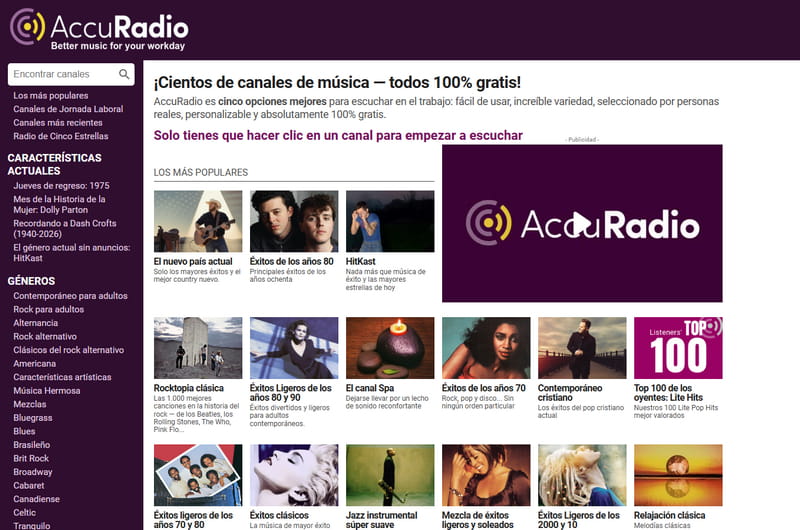Open Radio de Cinco Estrellas
This screenshot has width=800, height=530.
tap(61, 136)
